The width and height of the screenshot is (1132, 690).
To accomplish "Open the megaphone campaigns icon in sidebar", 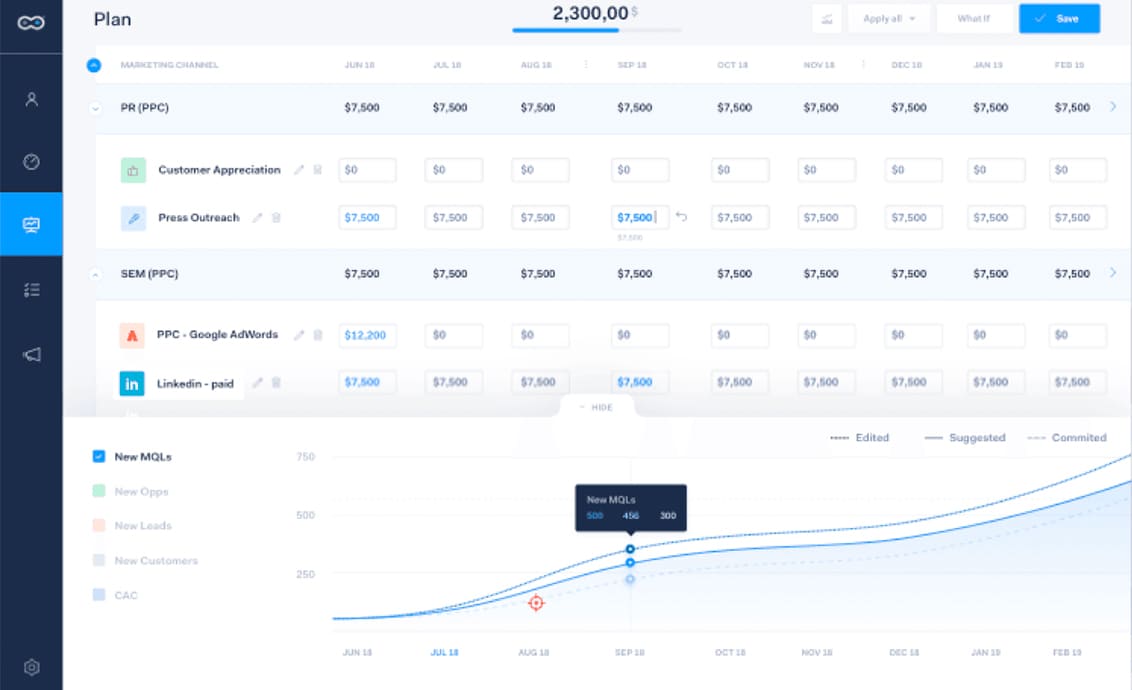I will pyautogui.click(x=31, y=354).
